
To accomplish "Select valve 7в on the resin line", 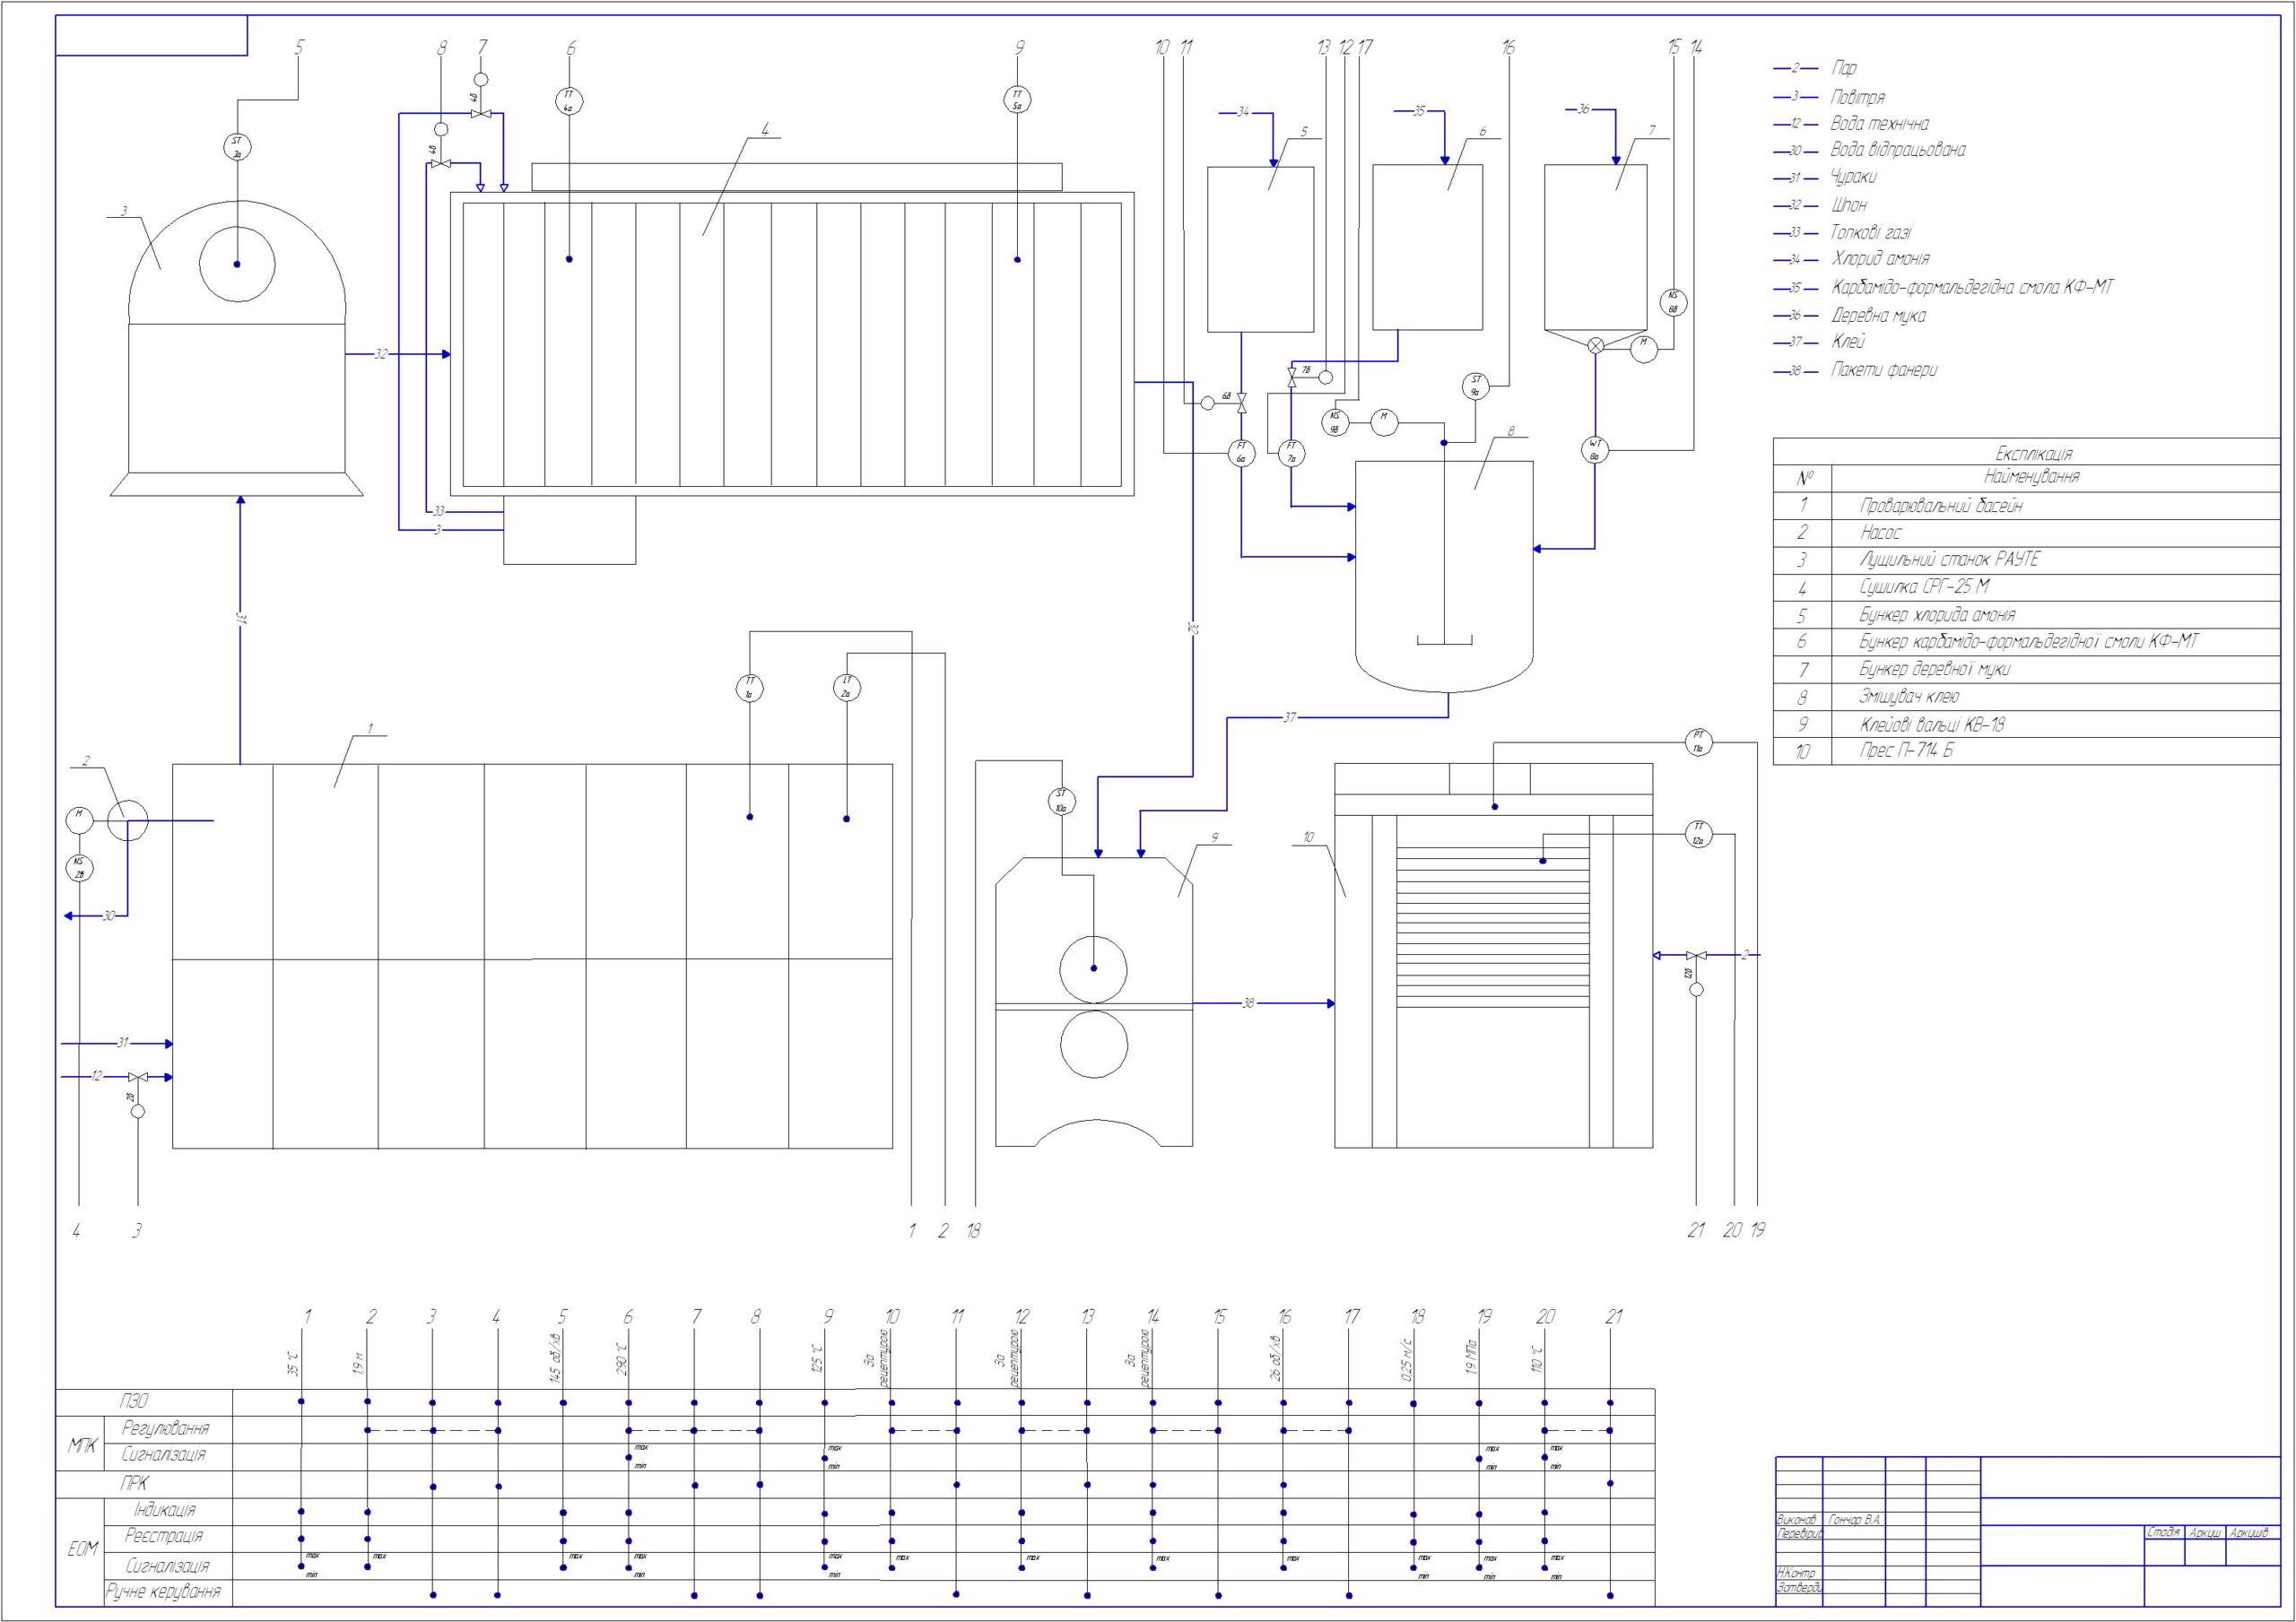I will point(1291,377).
